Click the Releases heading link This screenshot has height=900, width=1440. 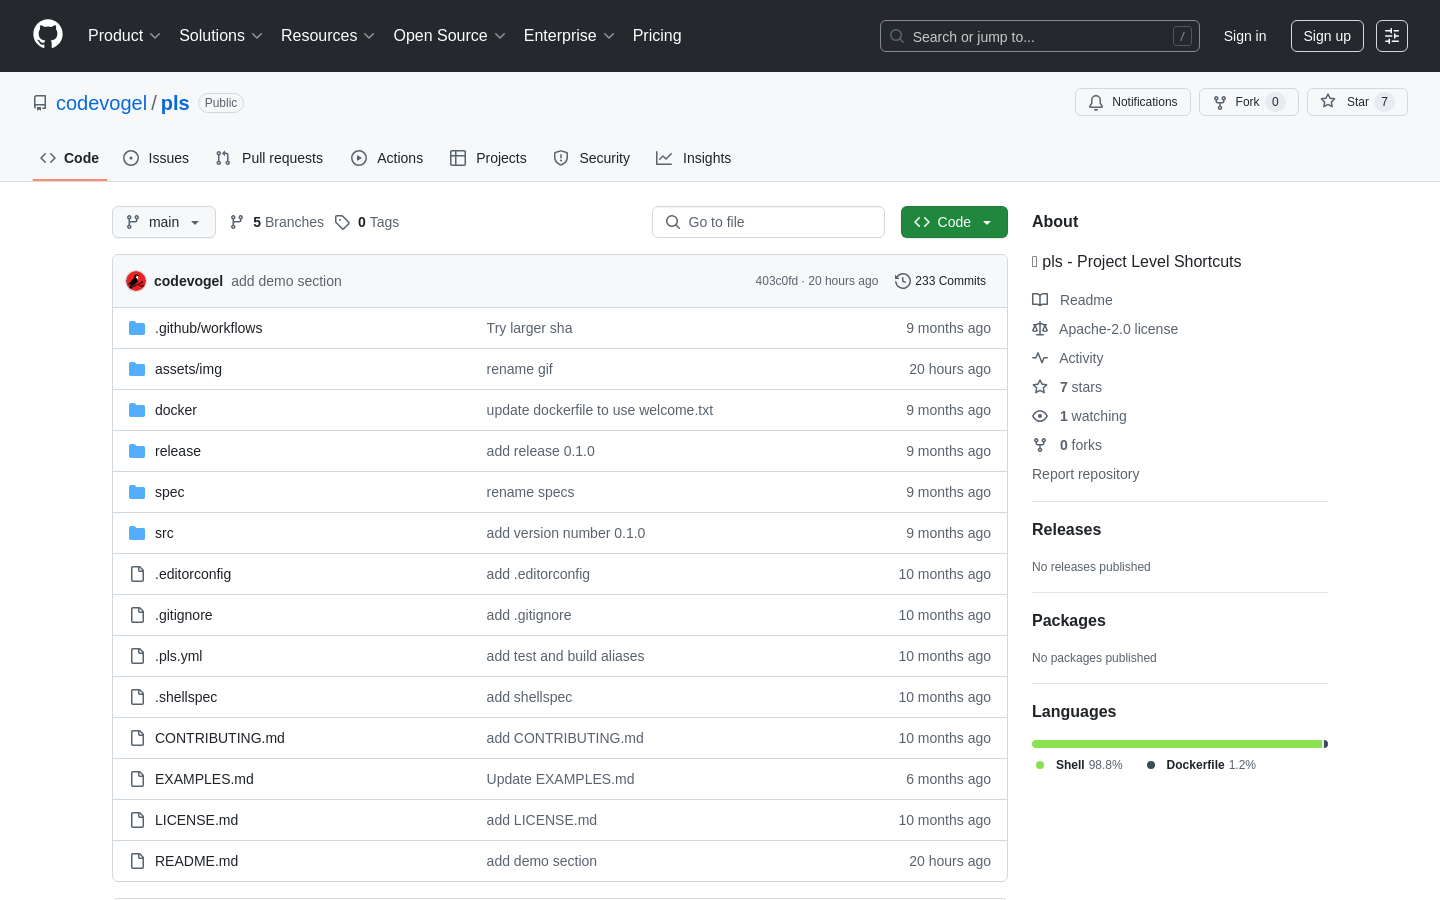pyautogui.click(x=1066, y=530)
